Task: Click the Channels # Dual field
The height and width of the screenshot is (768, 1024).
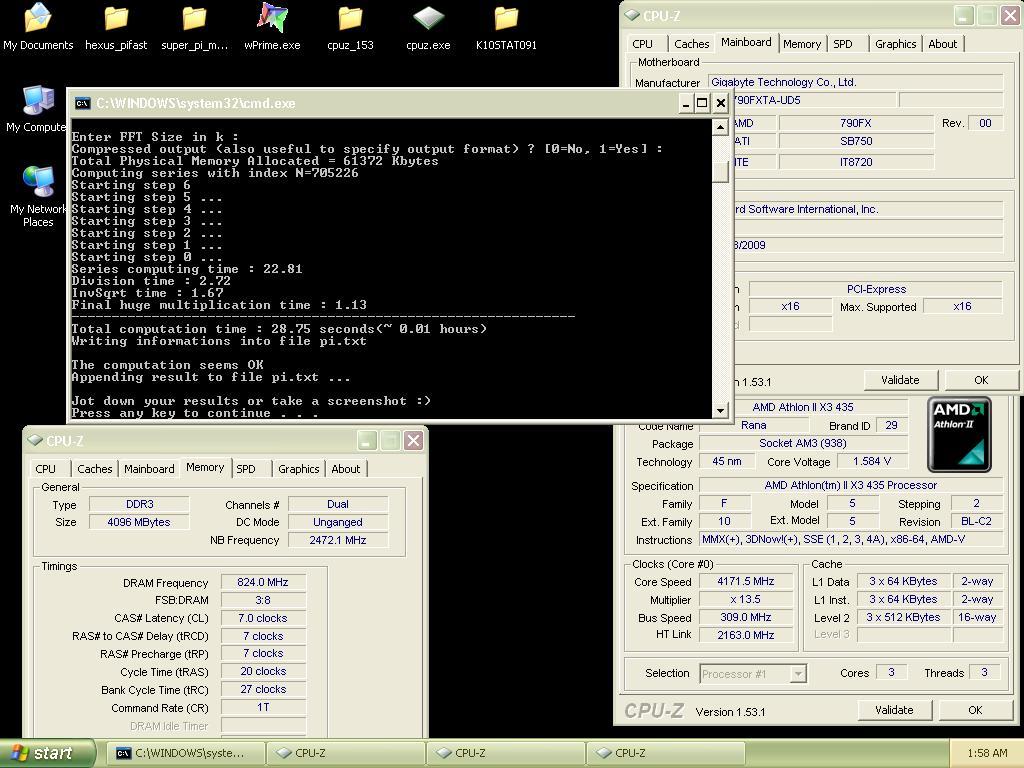Action: click(338, 504)
